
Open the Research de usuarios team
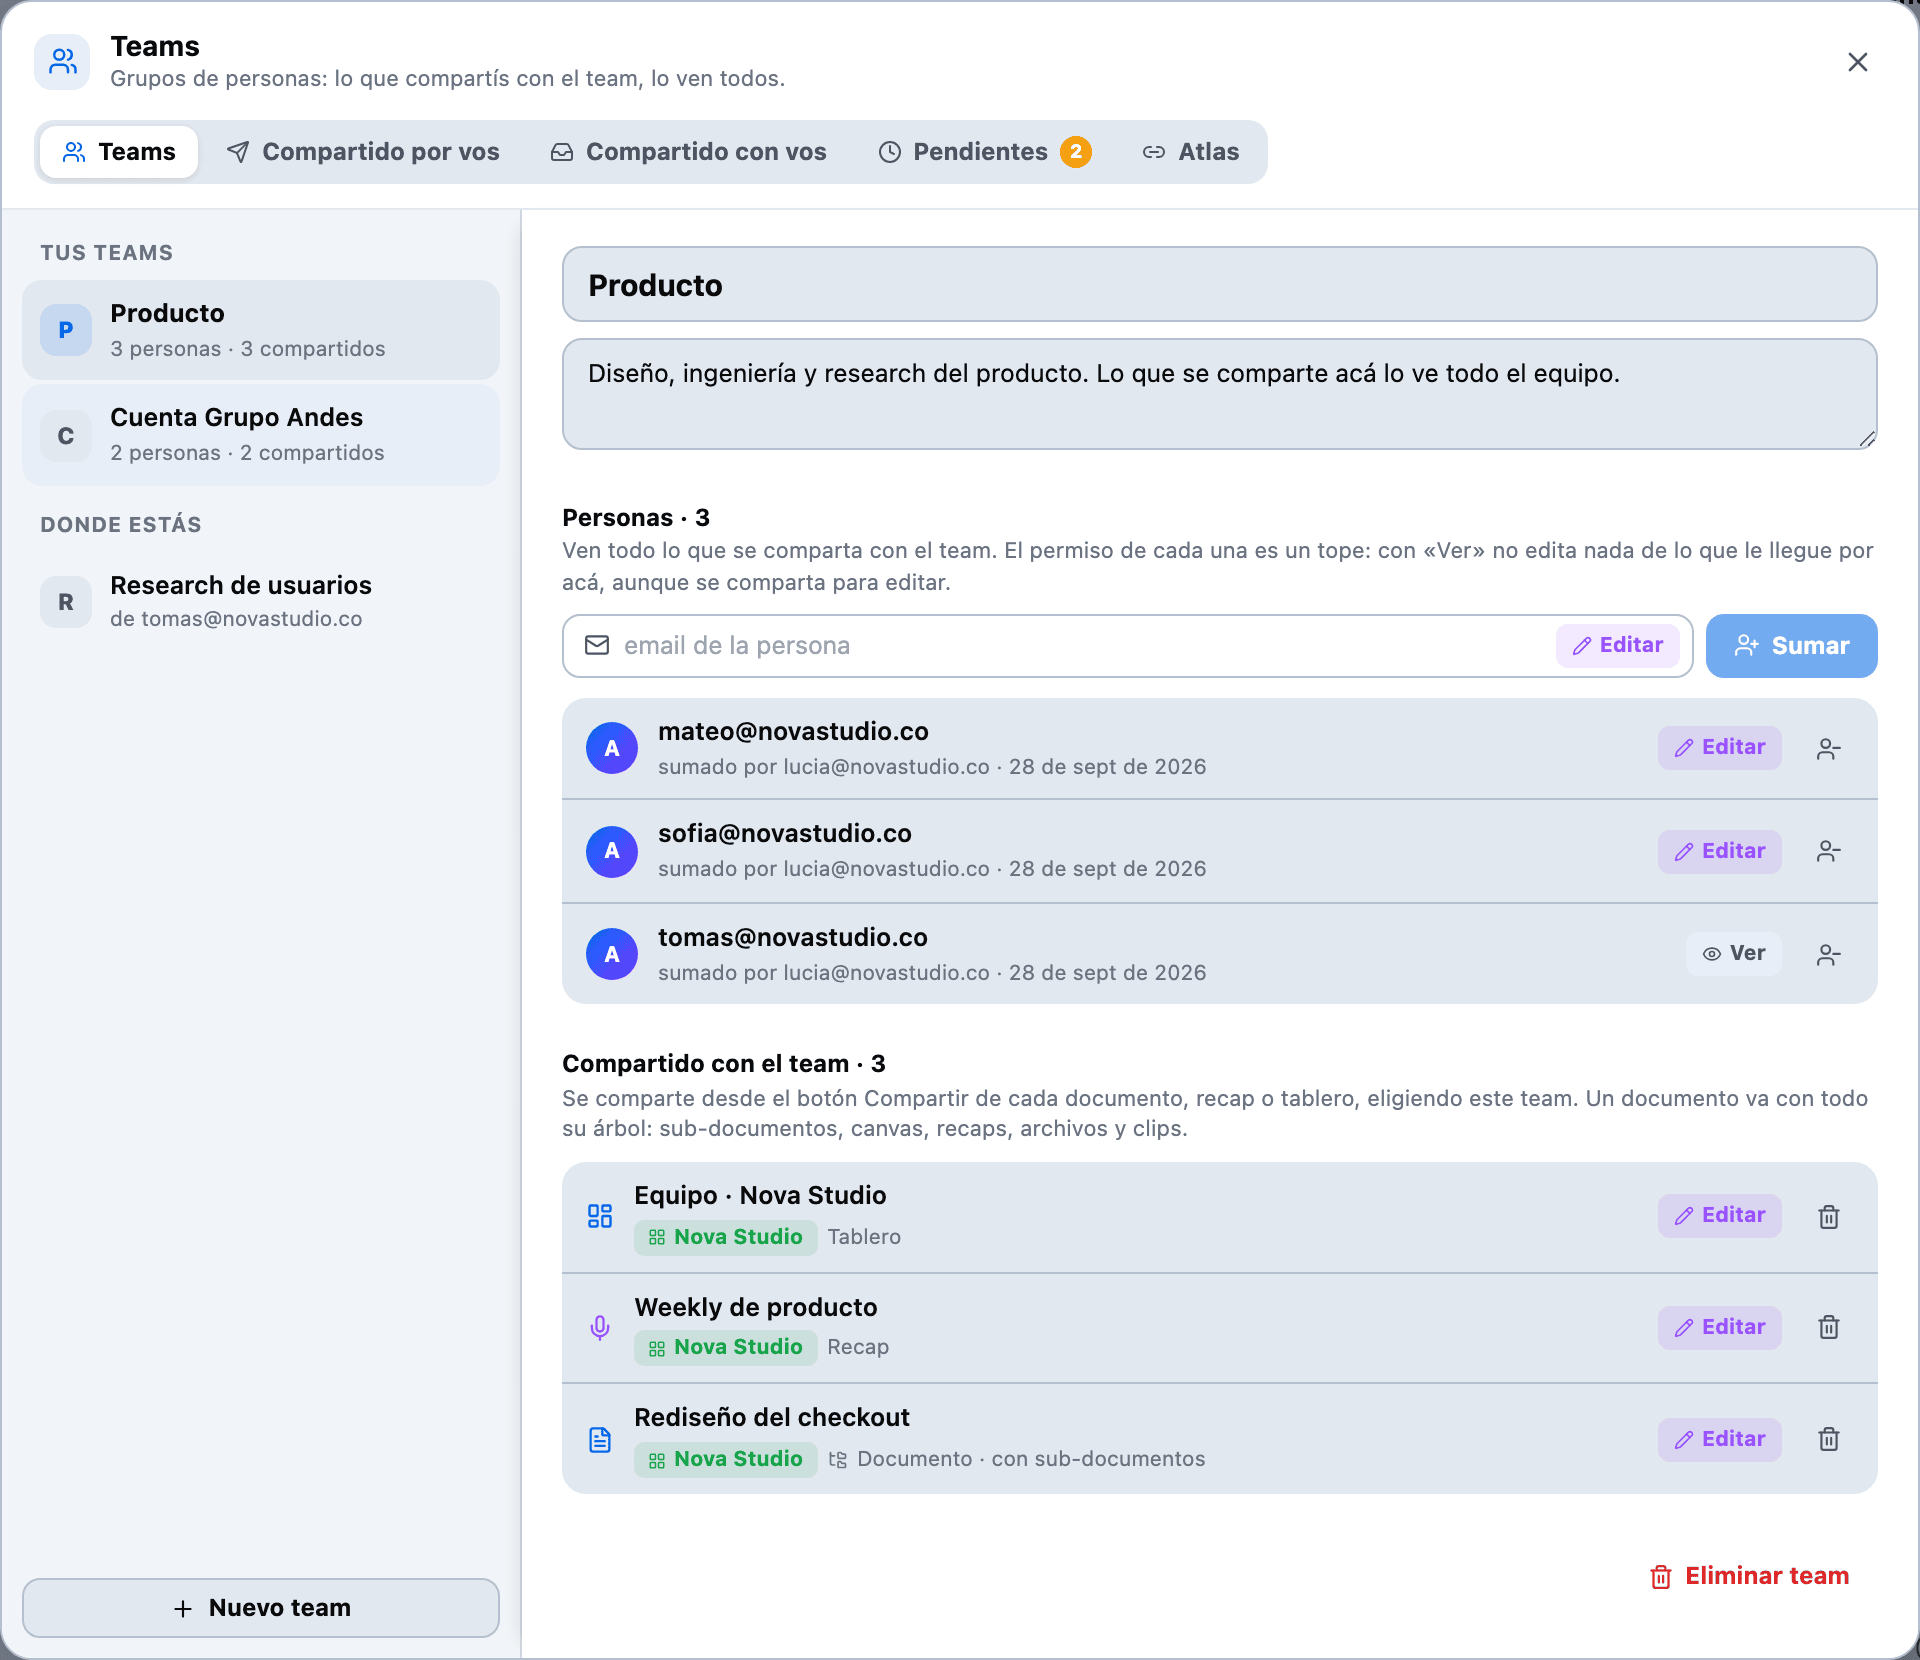pyautogui.click(x=261, y=601)
